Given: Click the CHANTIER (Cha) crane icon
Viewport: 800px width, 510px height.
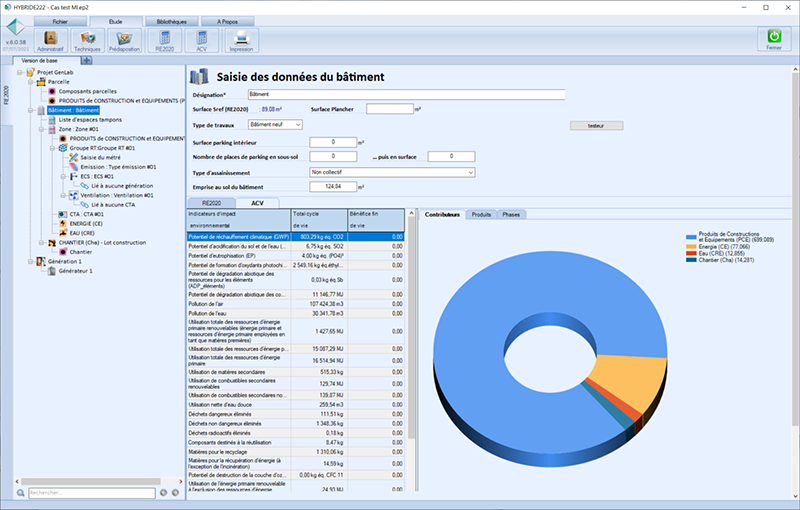Looking at the screenshot, I should (x=52, y=243).
